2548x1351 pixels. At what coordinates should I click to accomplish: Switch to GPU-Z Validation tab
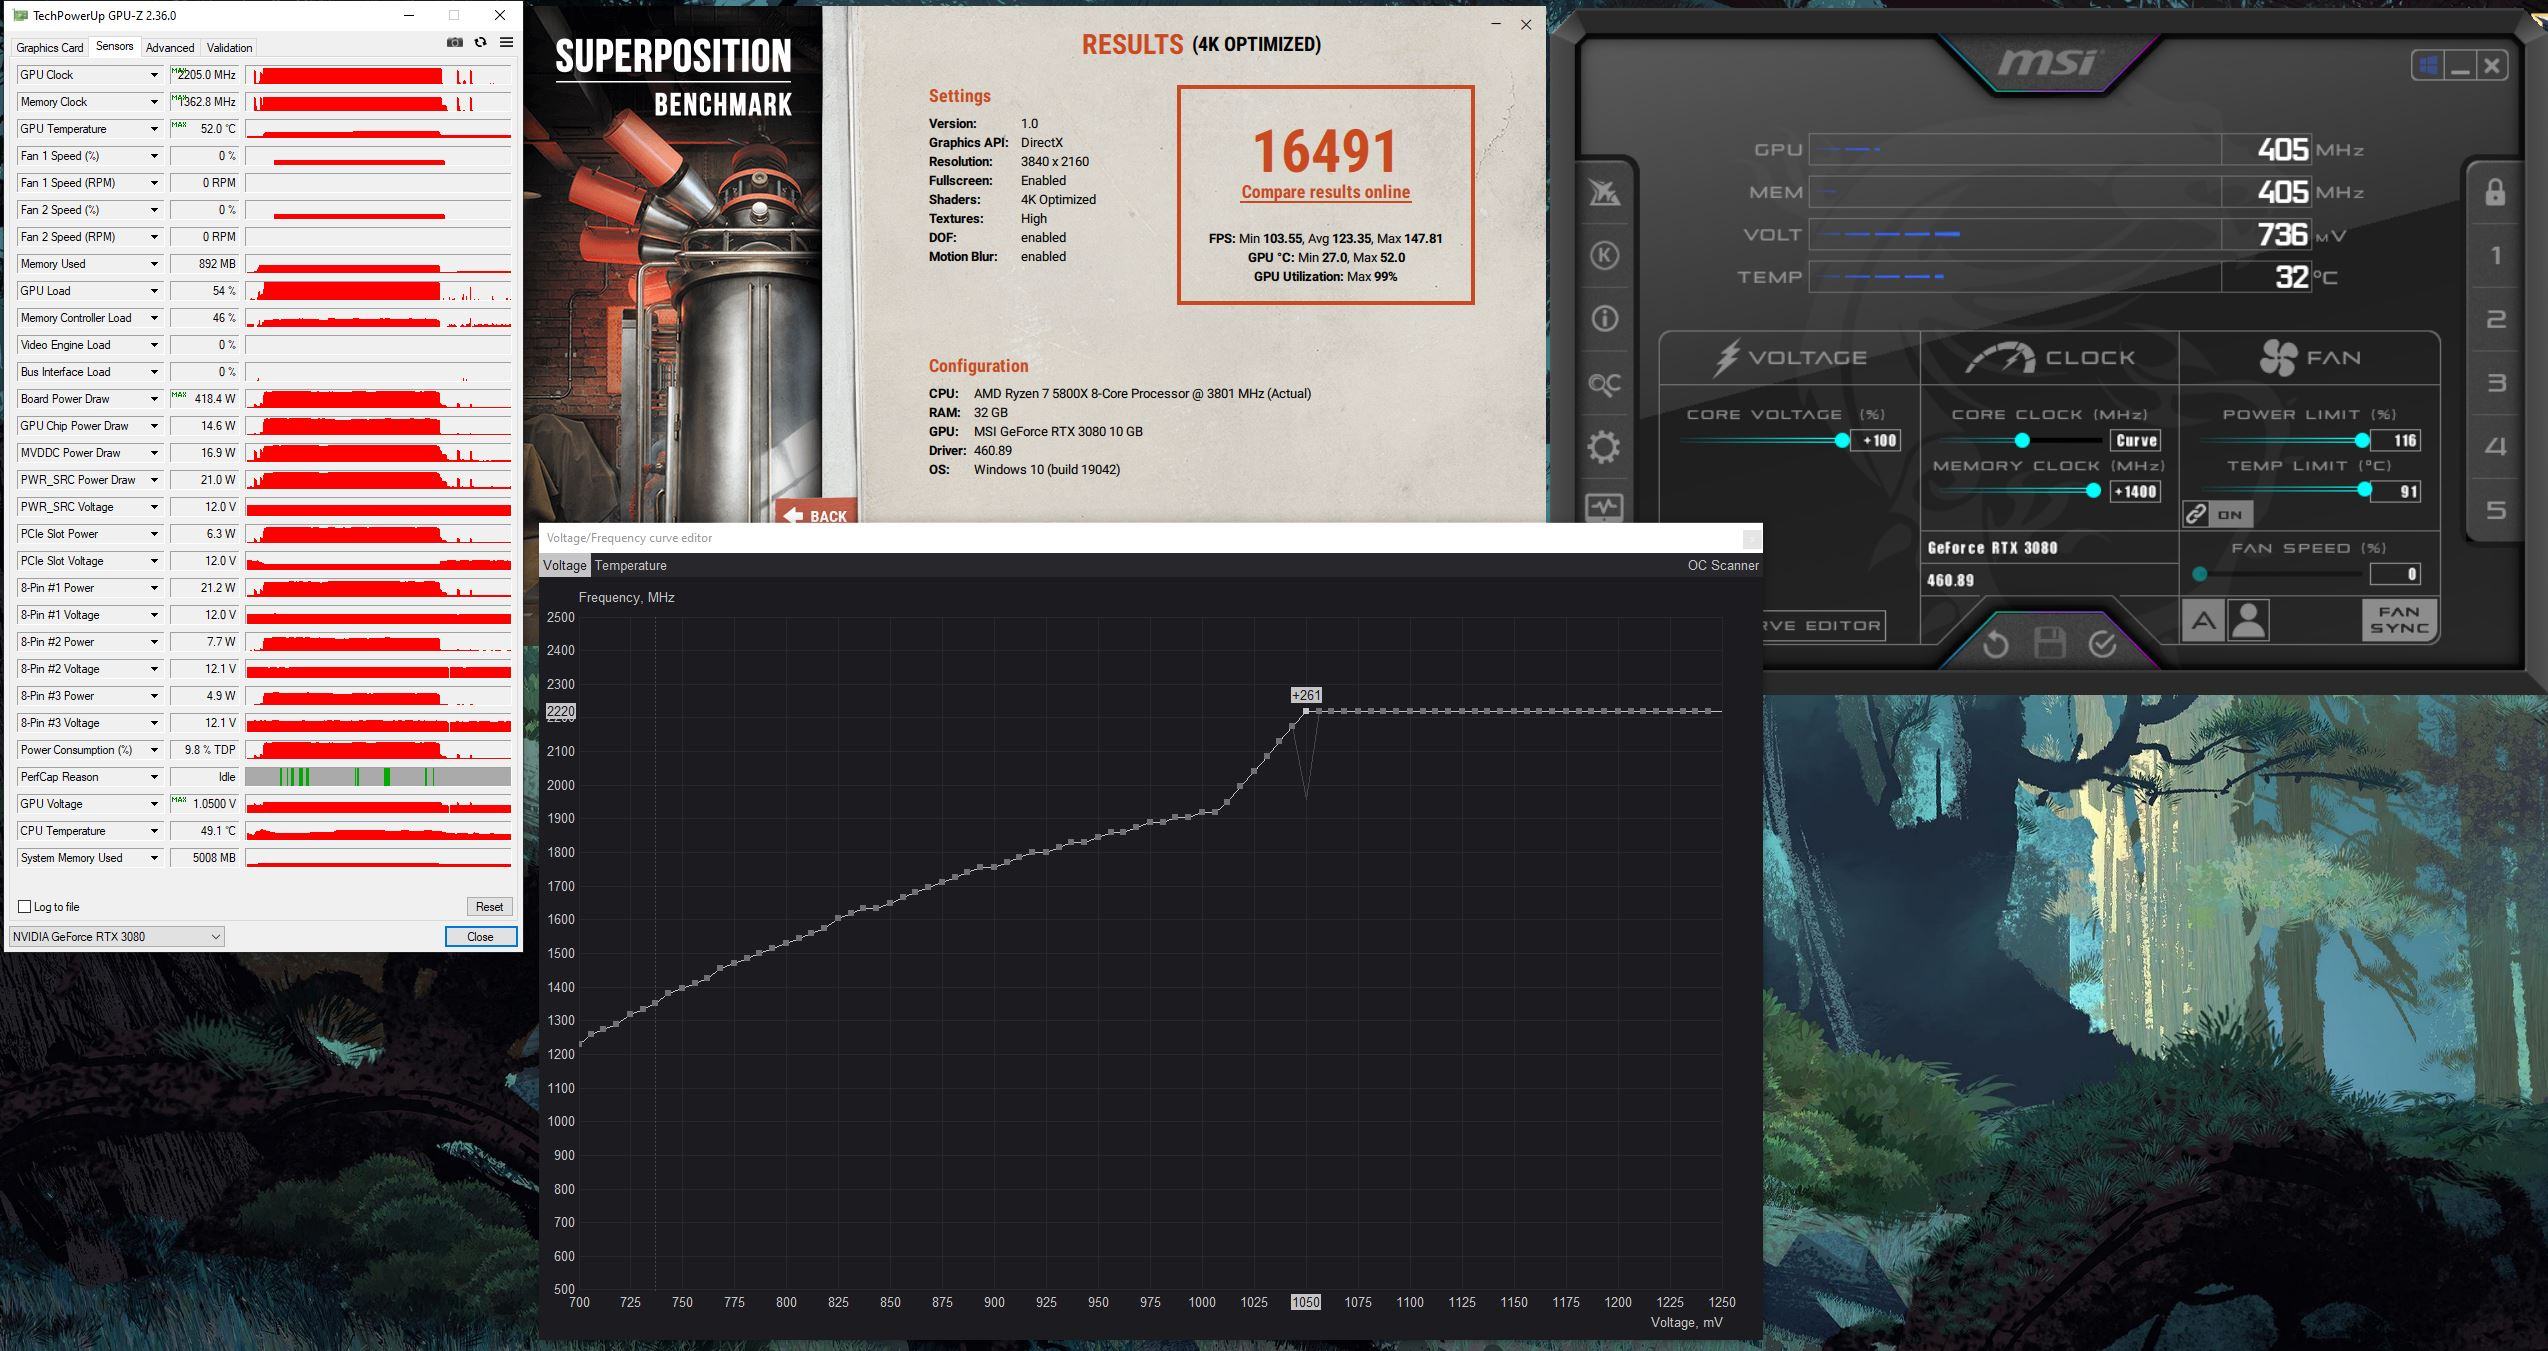pos(229,48)
